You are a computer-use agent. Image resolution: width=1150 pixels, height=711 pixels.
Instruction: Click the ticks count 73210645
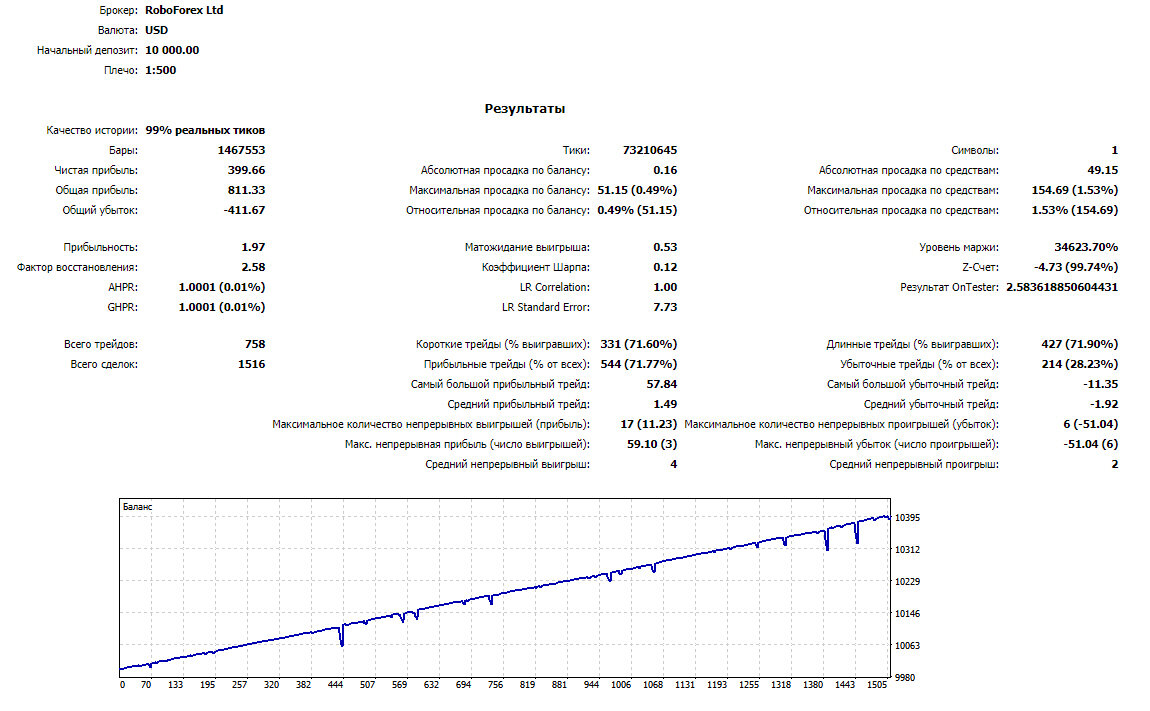point(650,150)
